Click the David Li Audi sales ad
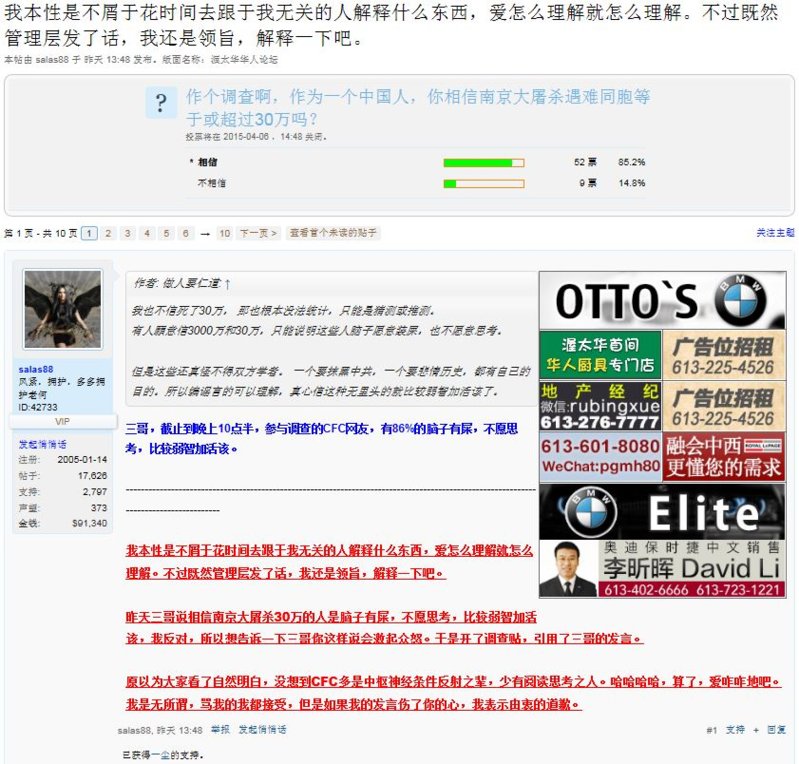Image resolution: width=799 pixels, height=764 pixels. tap(661, 569)
